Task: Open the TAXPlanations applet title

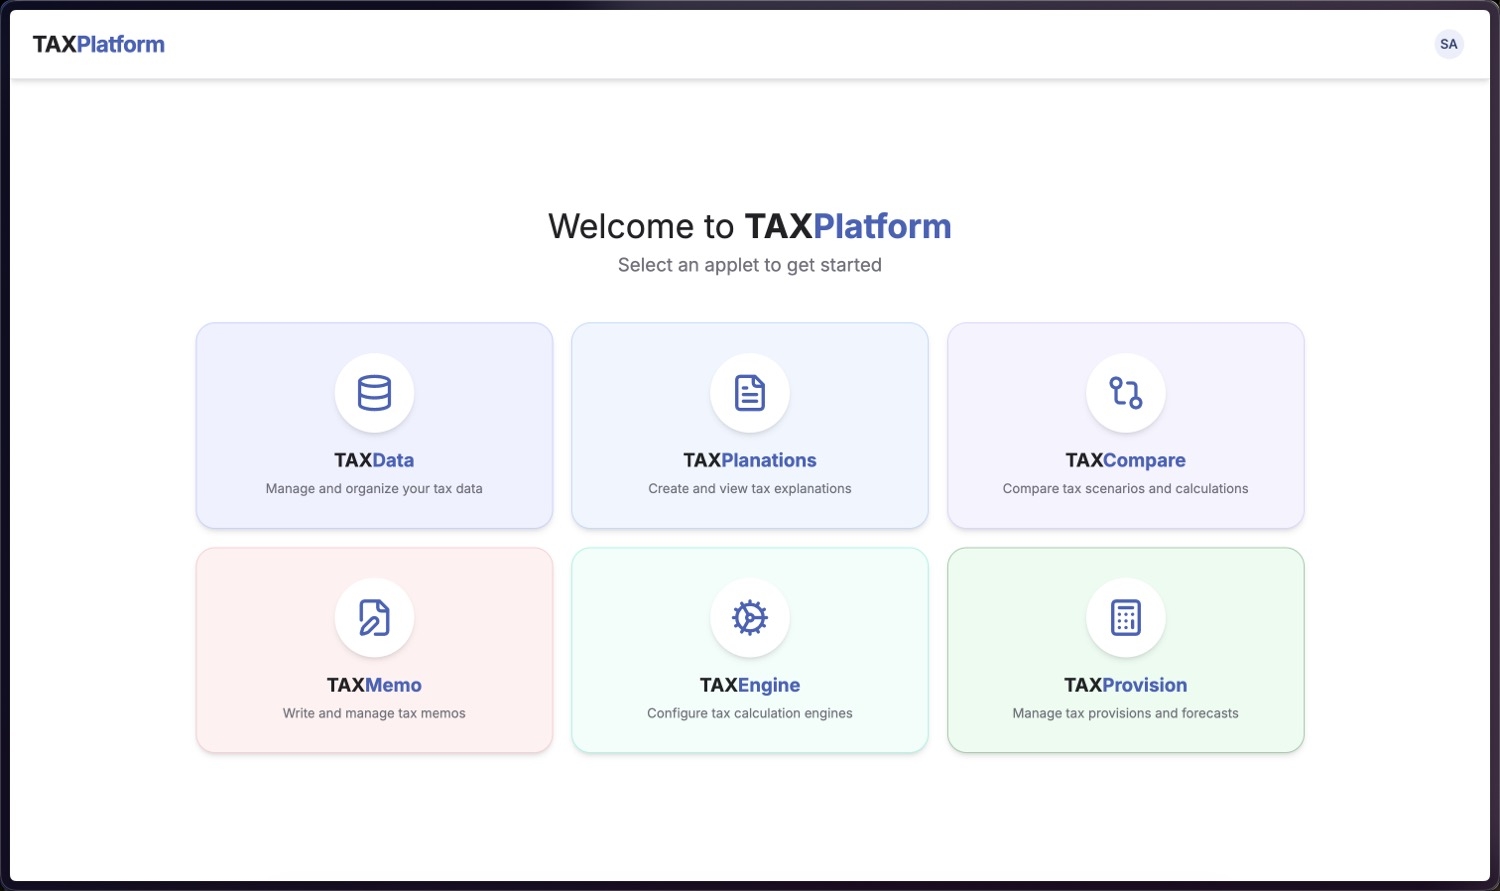Action: [750, 460]
